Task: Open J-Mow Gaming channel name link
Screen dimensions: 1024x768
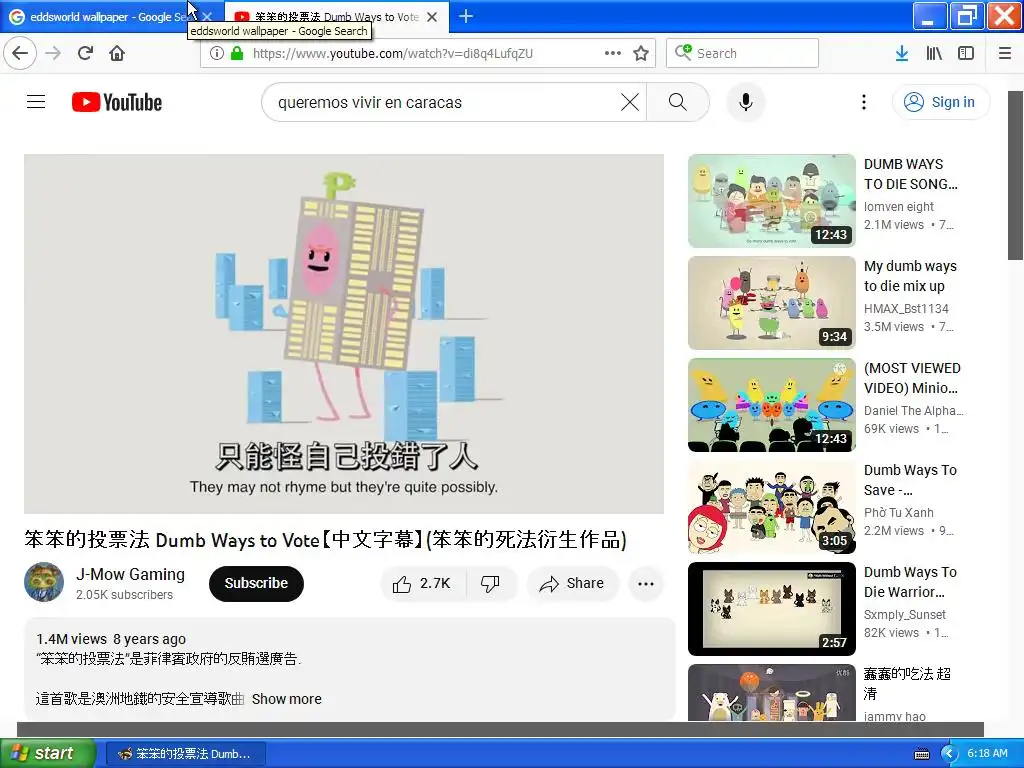Action: pos(130,575)
